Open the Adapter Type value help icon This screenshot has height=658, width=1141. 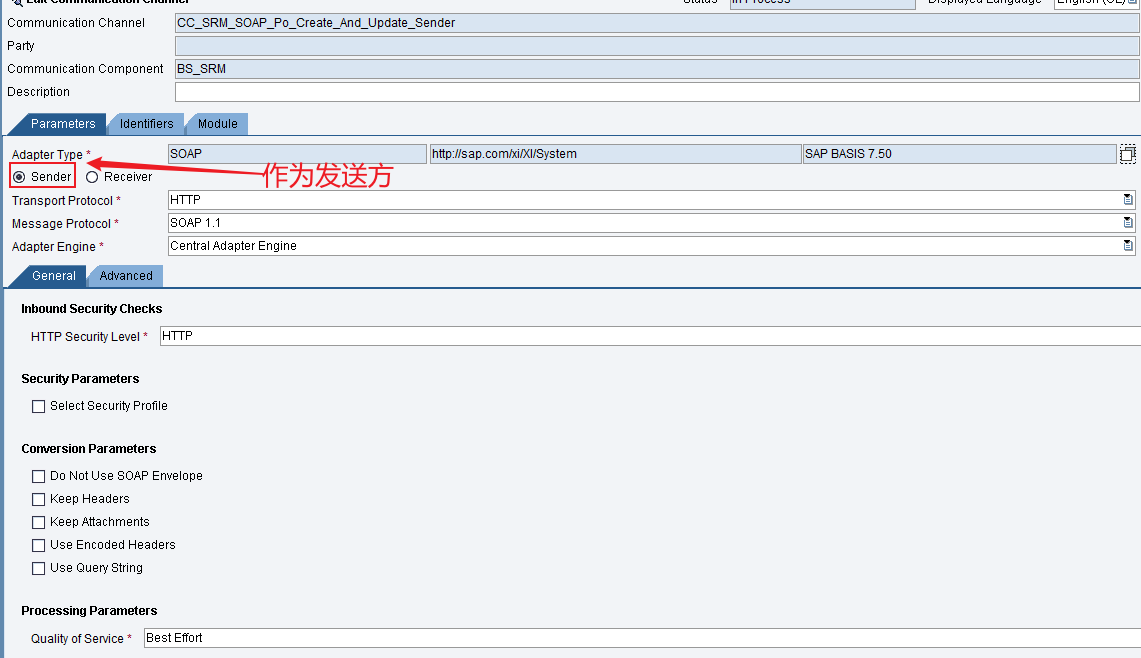coord(1127,154)
